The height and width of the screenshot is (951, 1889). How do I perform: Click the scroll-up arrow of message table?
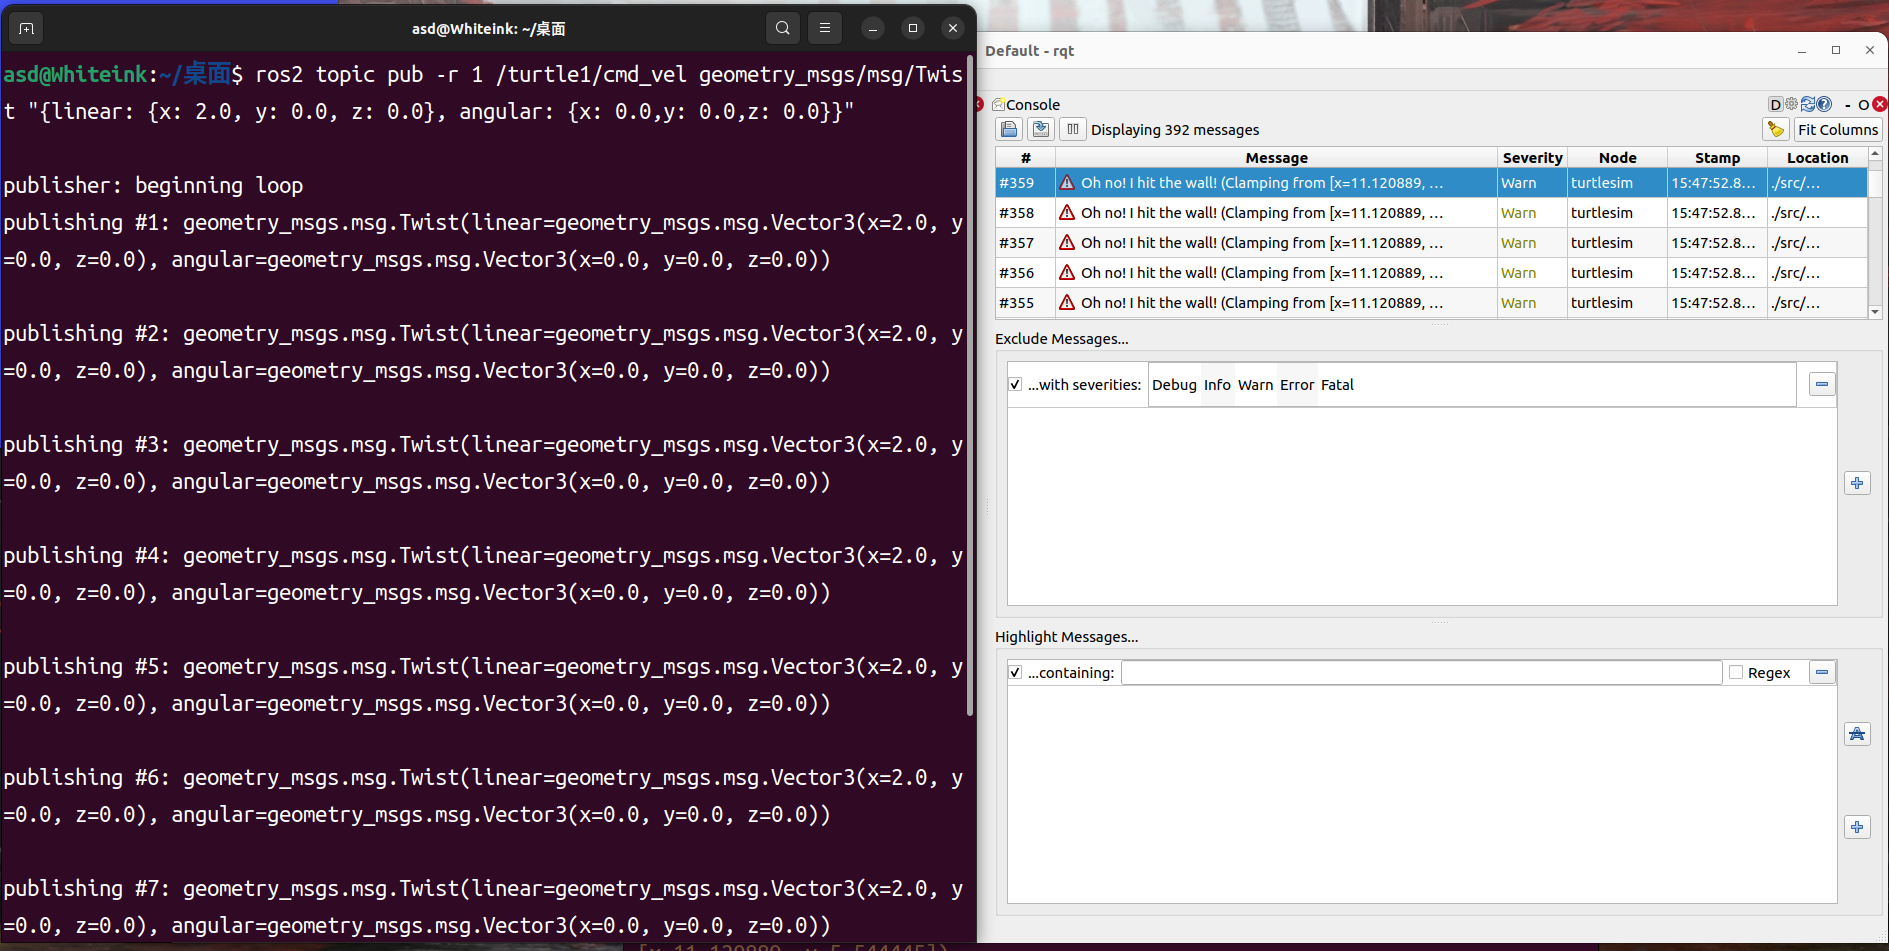pyautogui.click(x=1875, y=154)
